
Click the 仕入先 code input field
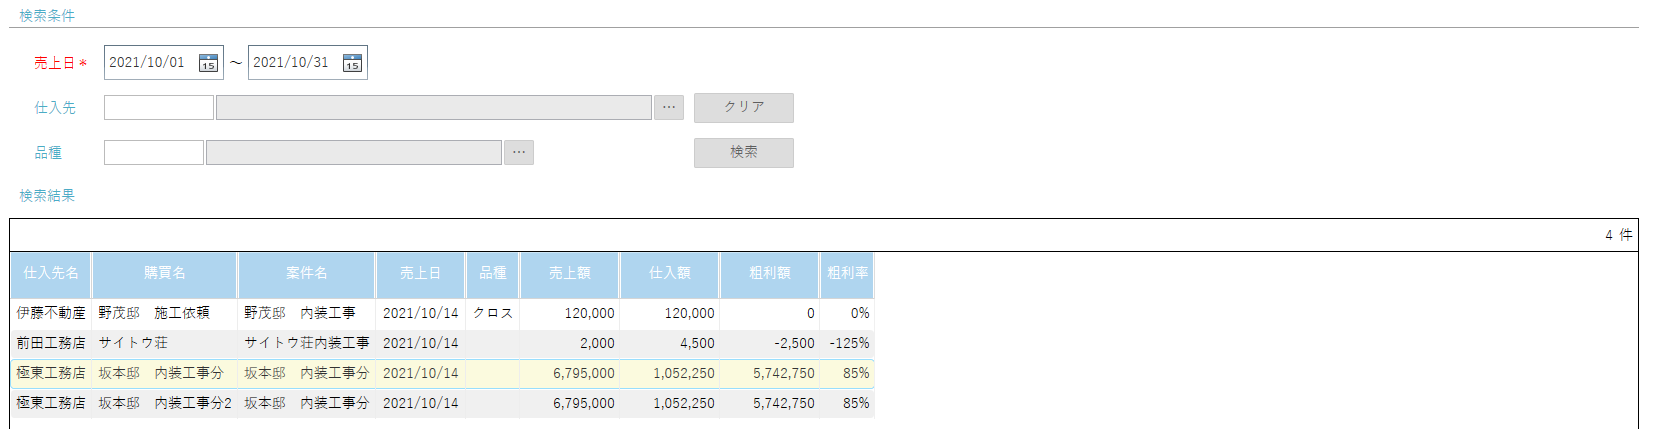(158, 107)
